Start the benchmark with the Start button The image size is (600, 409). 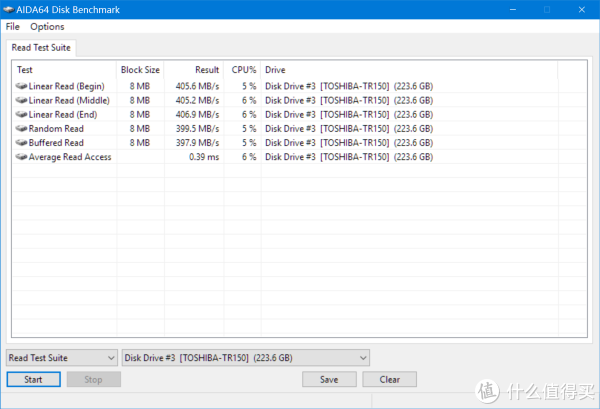point(33,380)
